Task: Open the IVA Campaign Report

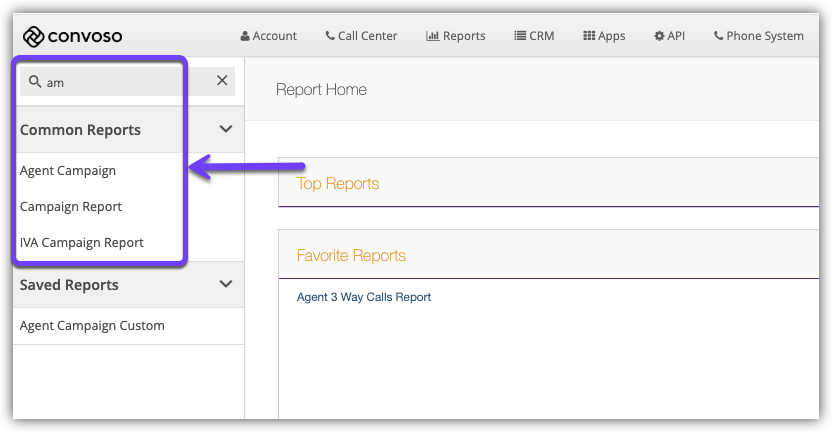Action: pyautogui.click(x=82, y=243)
